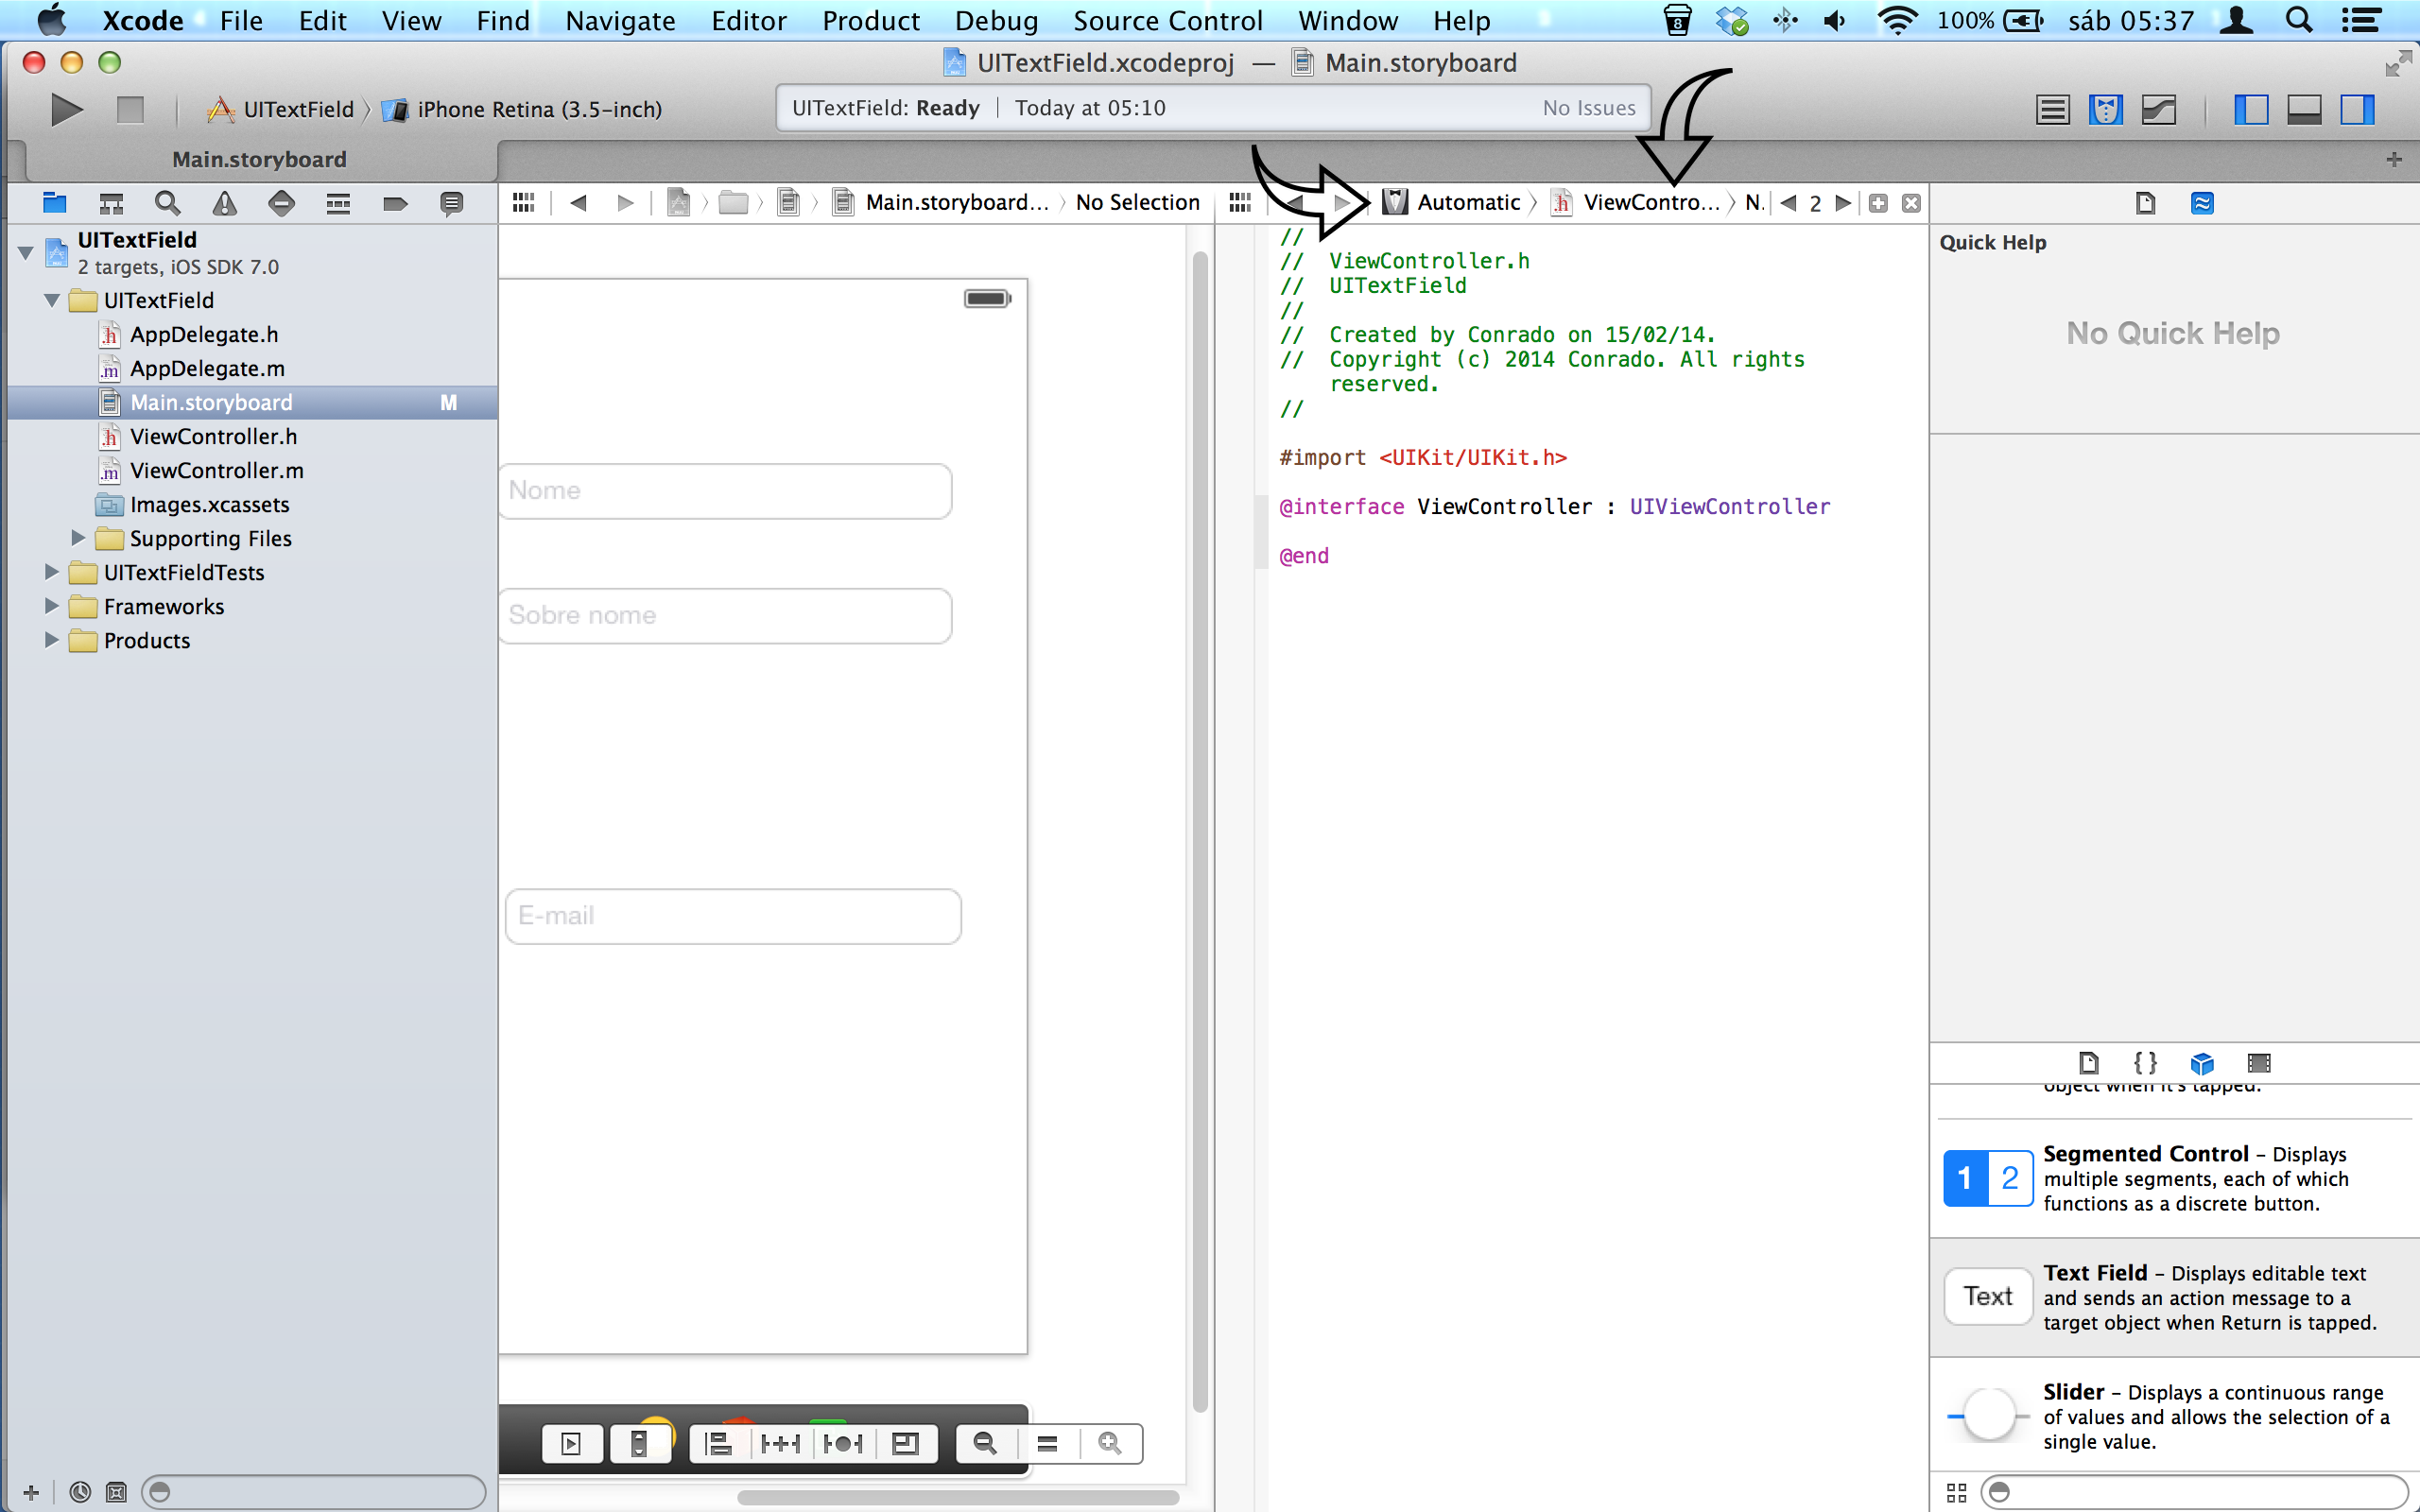This screenshot has width=2420, height=1512.
Task: Expand the Supporting Files group
Action: click(78, 538)
